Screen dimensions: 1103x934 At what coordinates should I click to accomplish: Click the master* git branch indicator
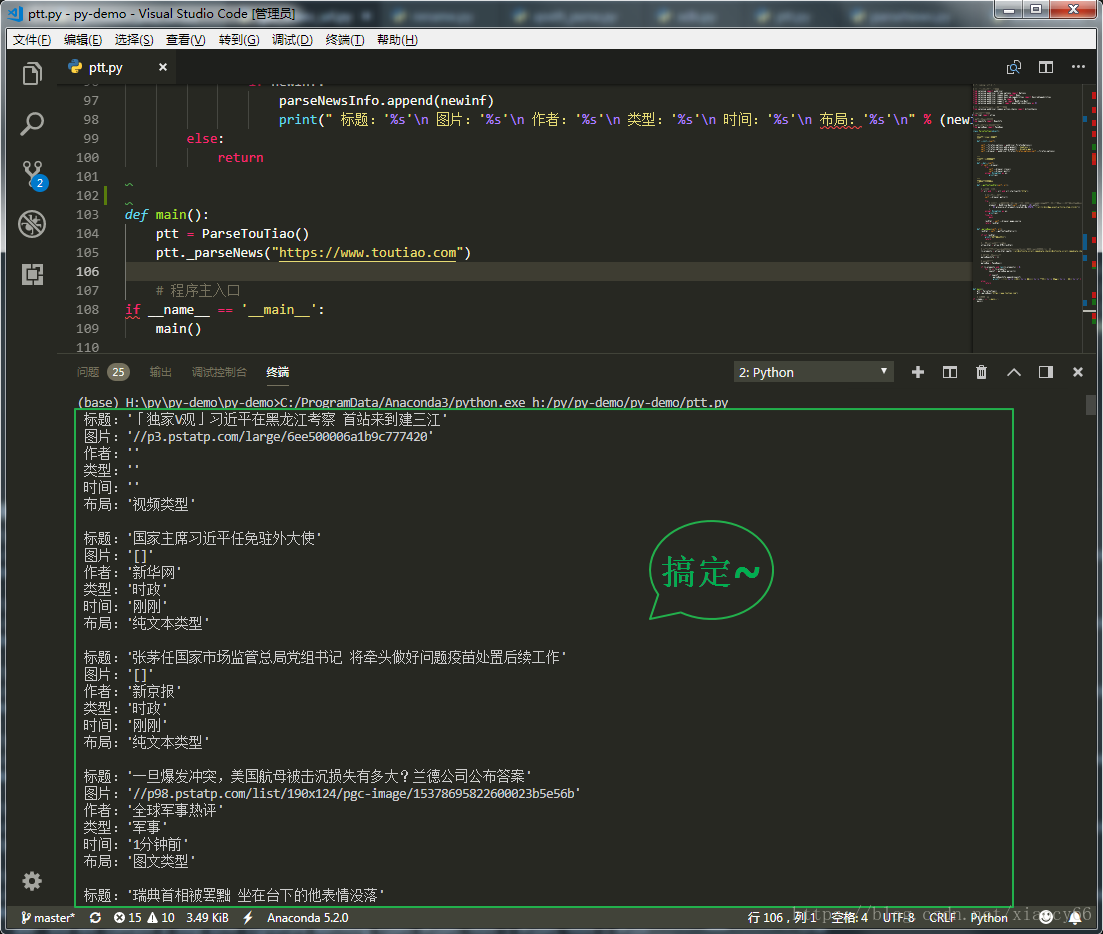point(48,917)
